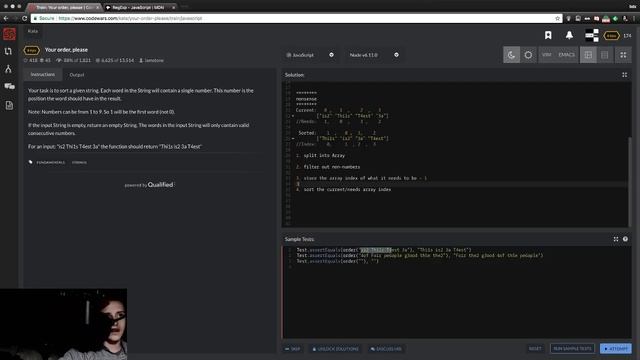Open the chat icon in the sidebar

[x=9, y=87]
